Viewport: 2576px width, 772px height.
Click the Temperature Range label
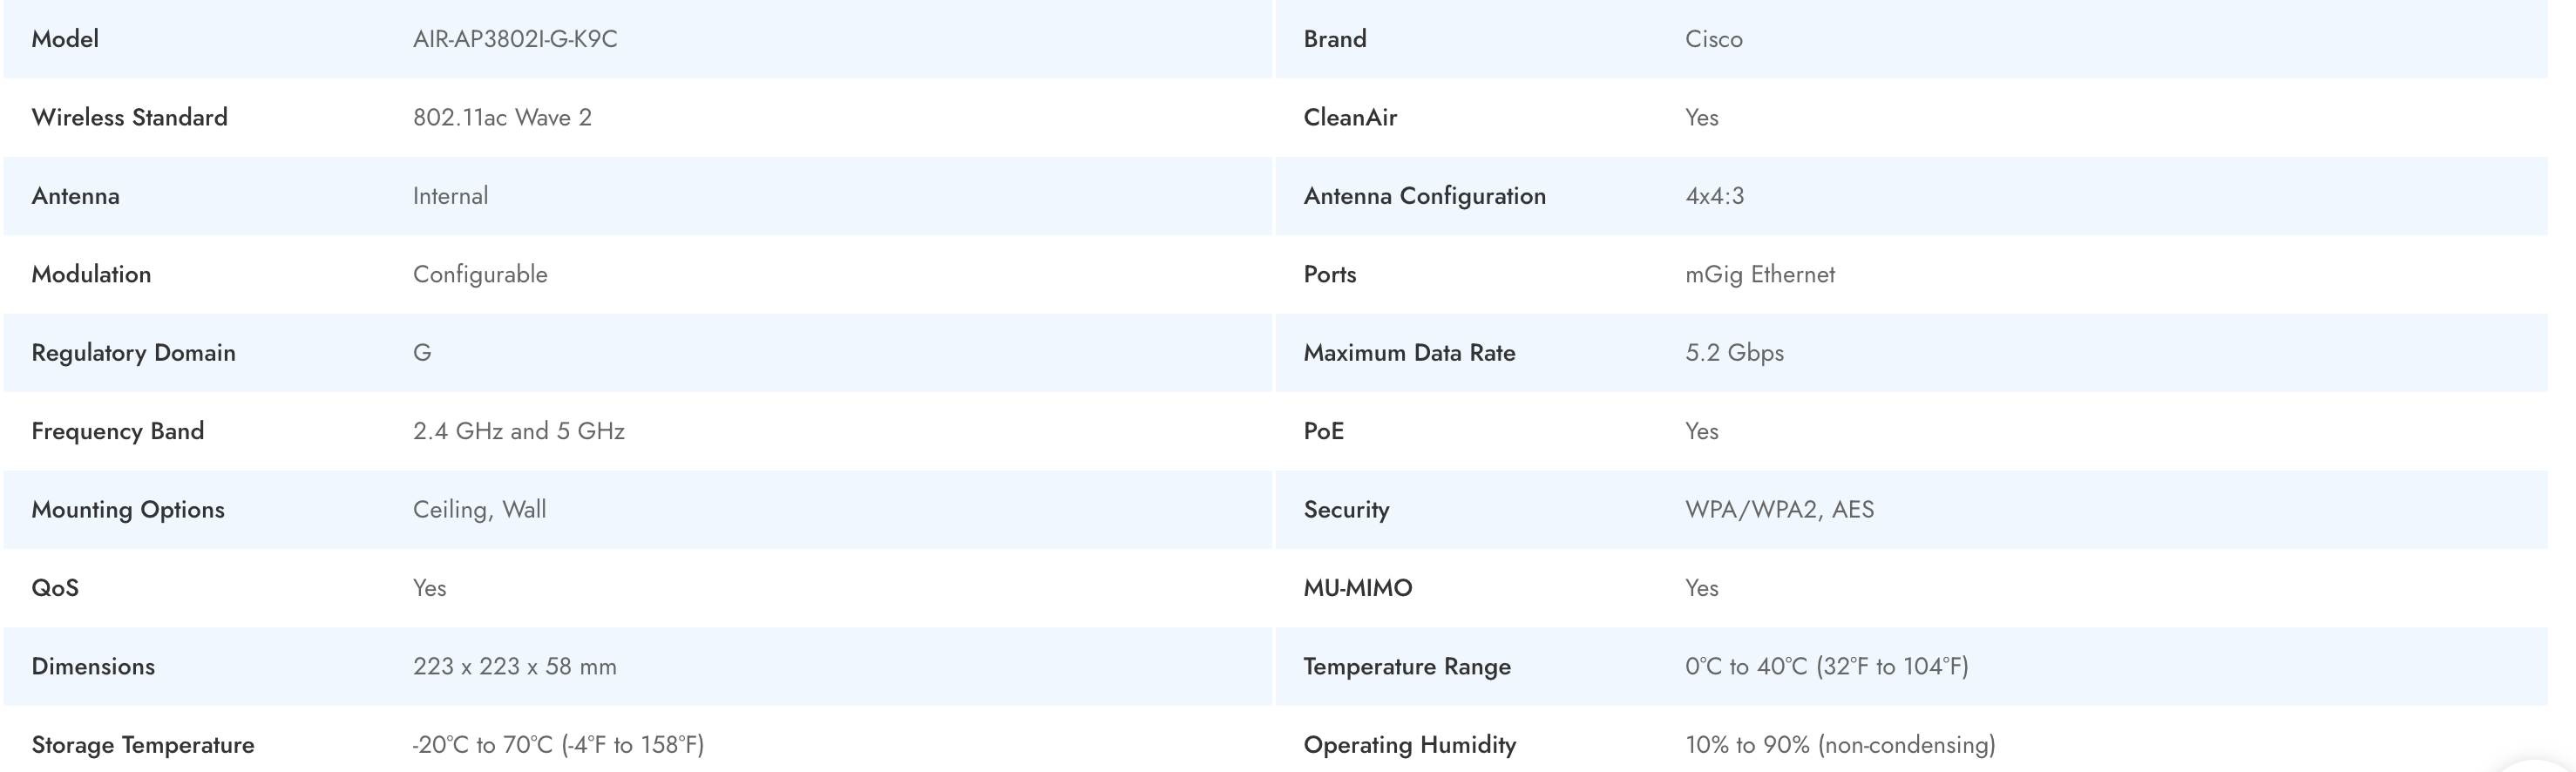coord(1406,666)
